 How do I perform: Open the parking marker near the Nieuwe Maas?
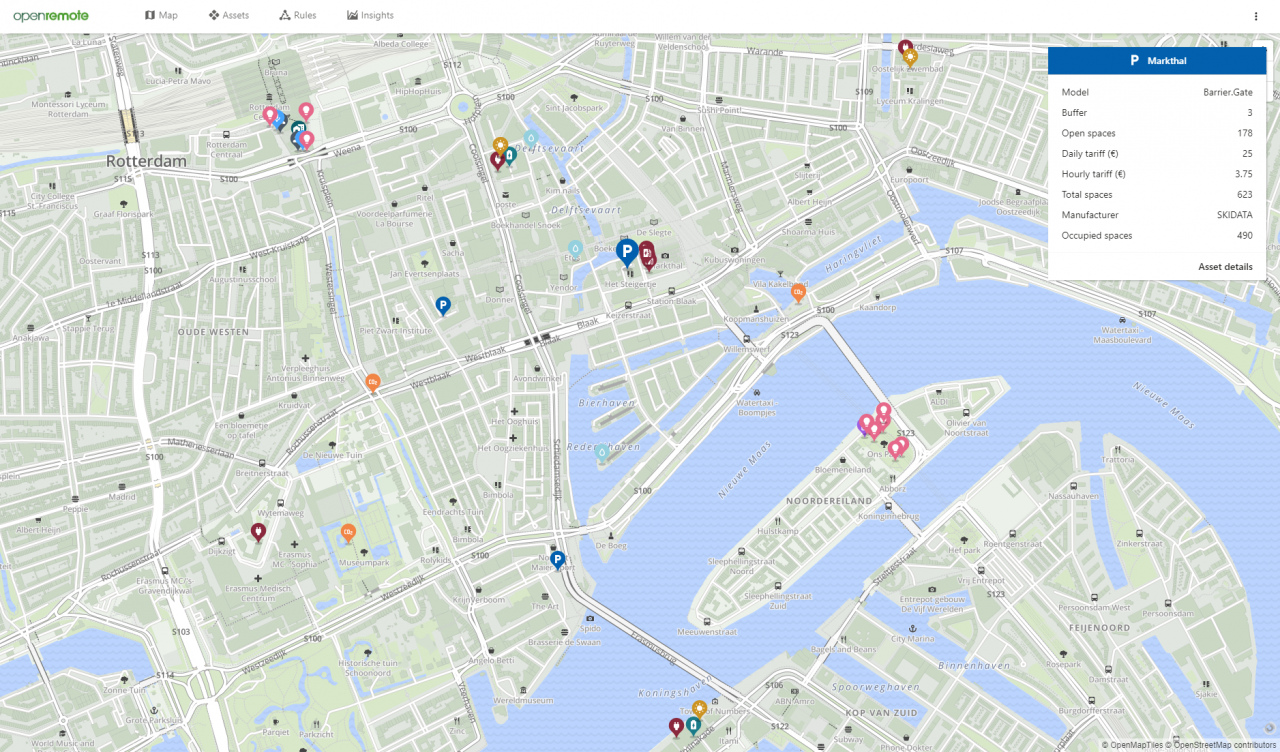(557, 559)
